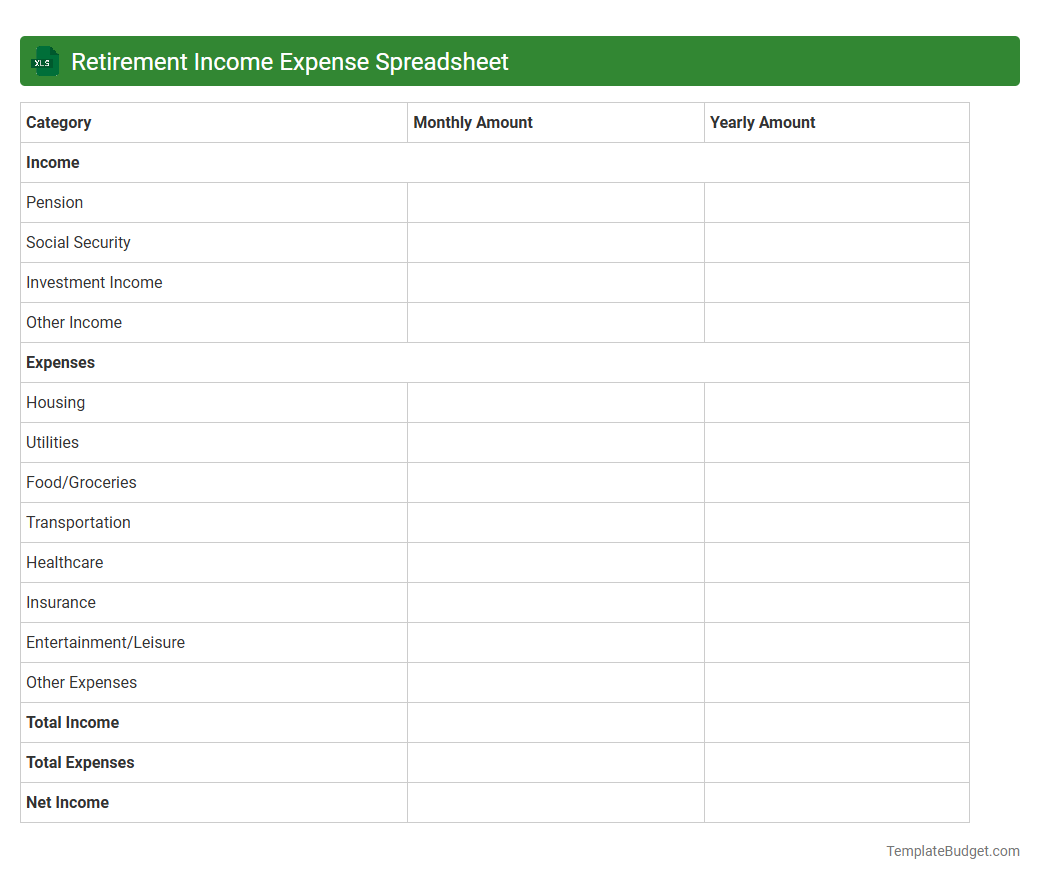Select the Retirement Income Expense Spreadsheet title

click(289, 61)
